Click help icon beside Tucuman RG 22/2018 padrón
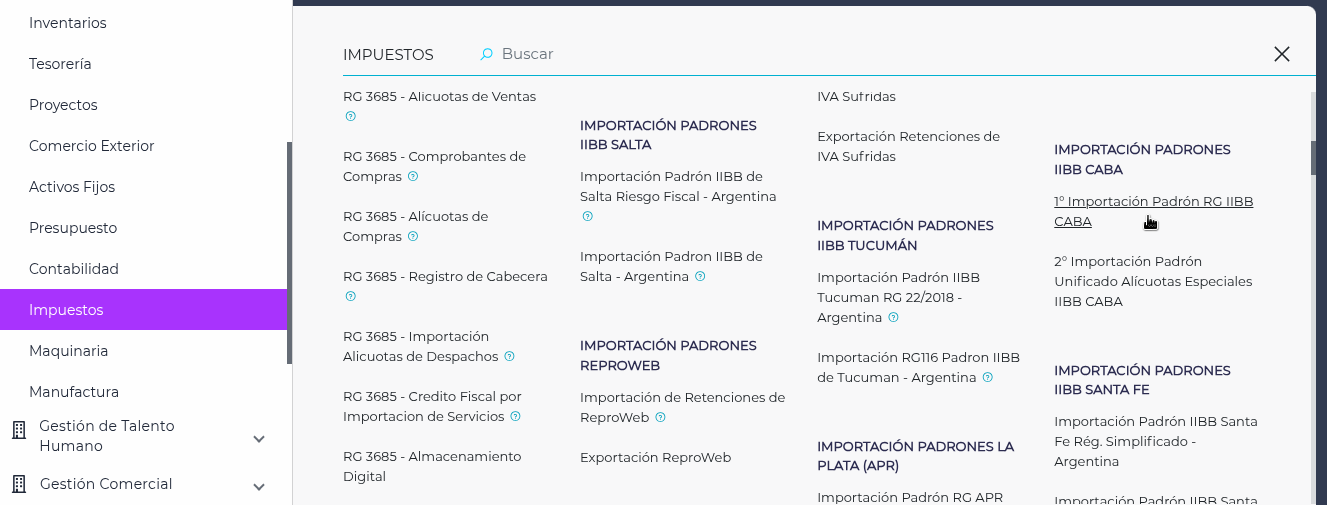Image resolution: width=1327 pixels, height=505 pixels. (x=893, y=317)
